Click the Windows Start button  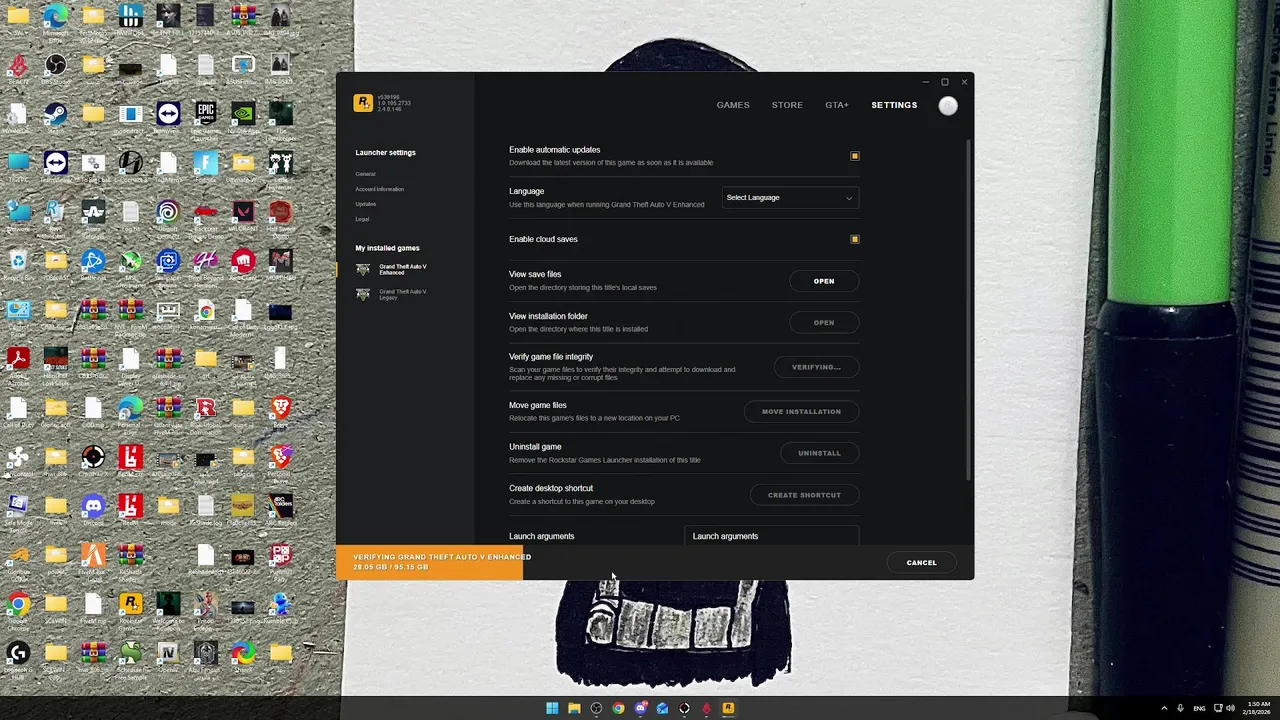552,708
